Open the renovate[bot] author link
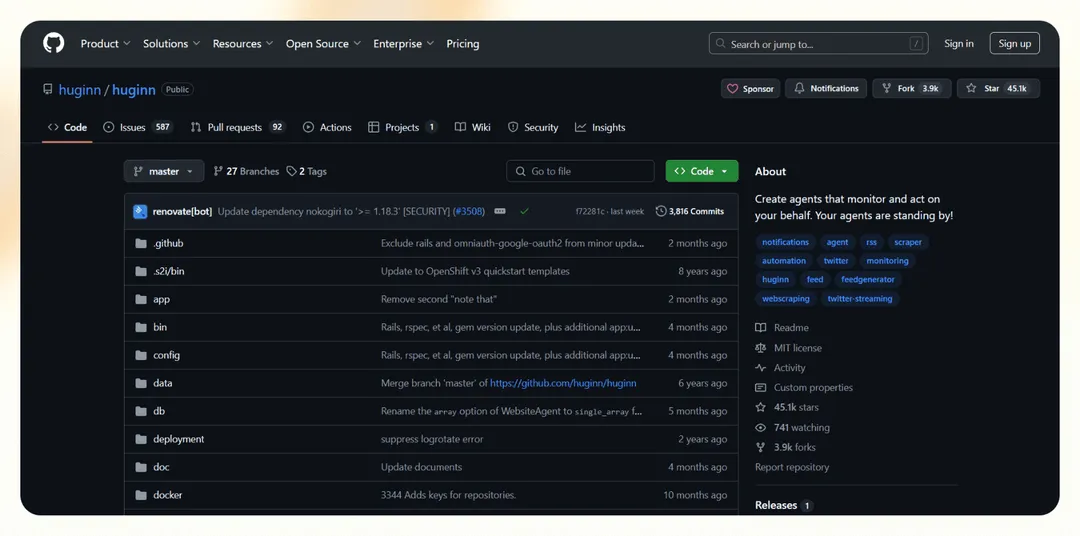Image resolution: width=1080 pixels, height=536 pixels. point(183,212)
